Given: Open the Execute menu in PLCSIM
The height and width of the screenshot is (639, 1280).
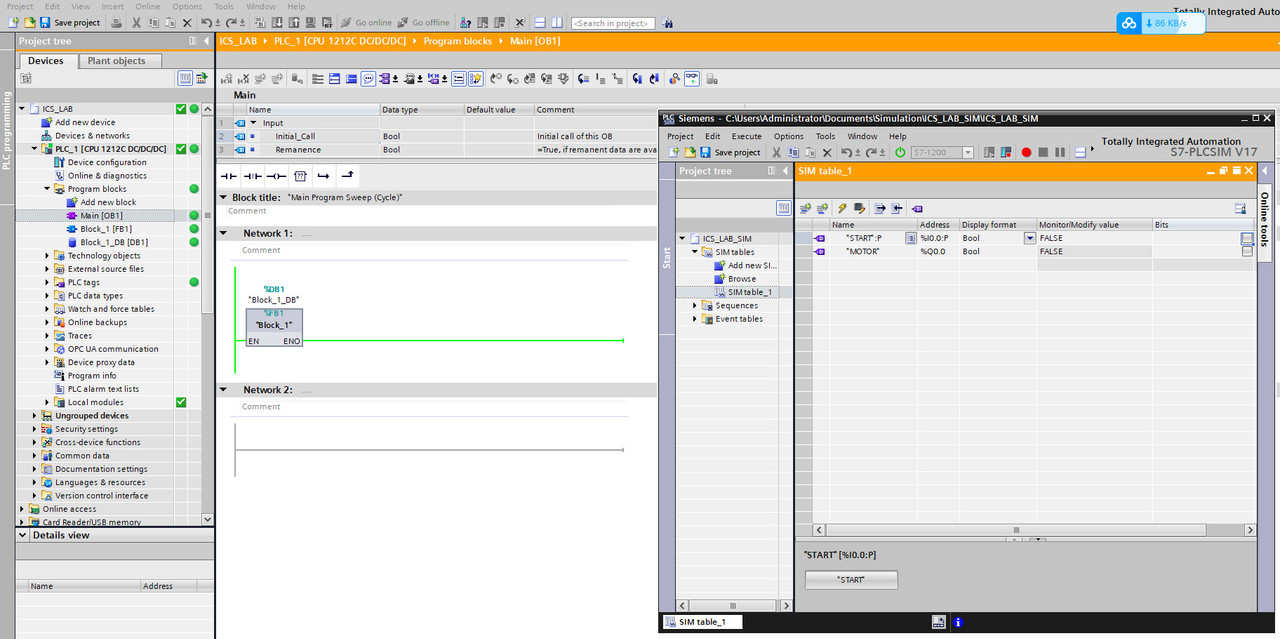Looking at the screenshot, I should [x=746, y=136].
